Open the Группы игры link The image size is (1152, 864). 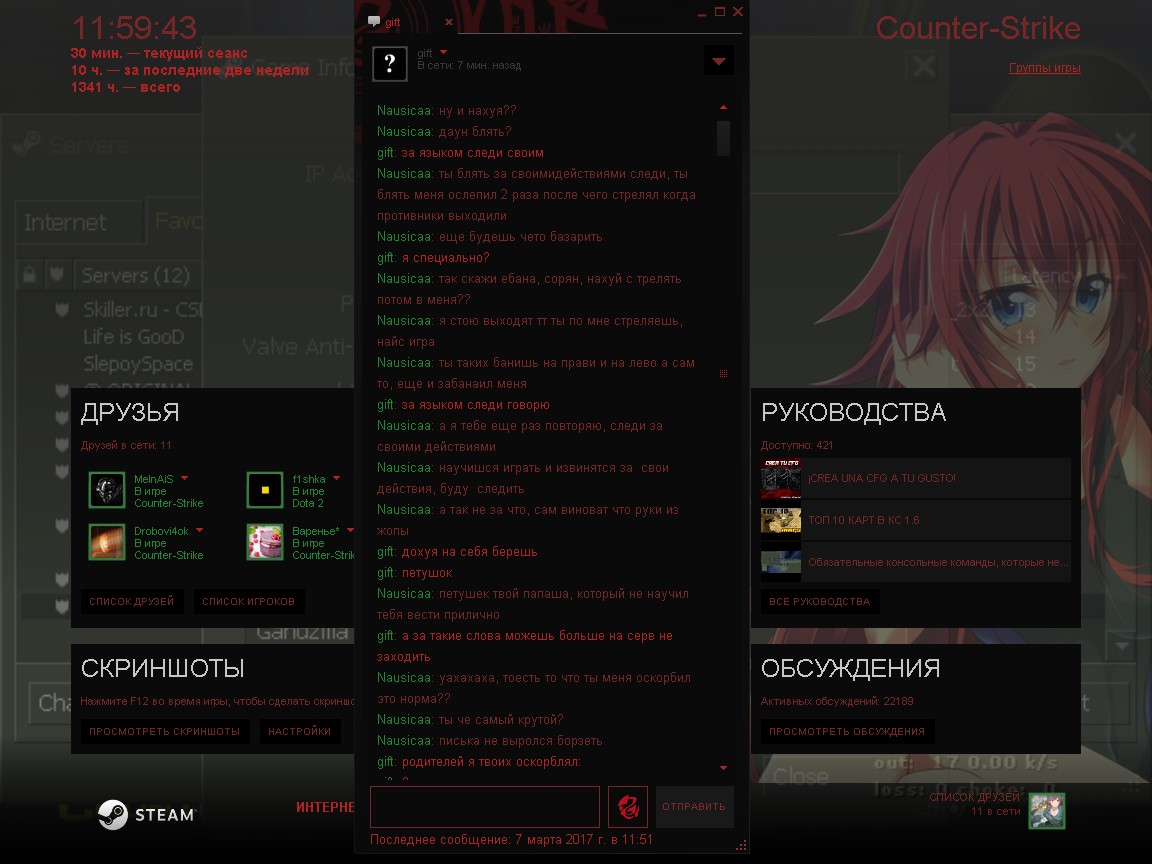pyautogui.click(x=1045, y=68)
